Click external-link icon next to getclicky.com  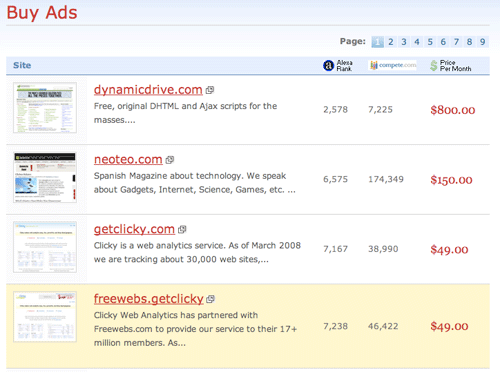[182, 230]
